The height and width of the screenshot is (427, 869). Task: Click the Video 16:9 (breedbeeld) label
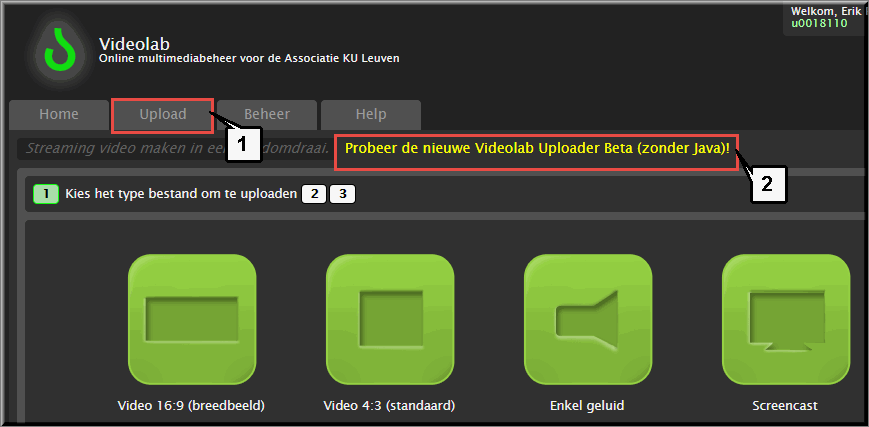click(x=191, y=405)
